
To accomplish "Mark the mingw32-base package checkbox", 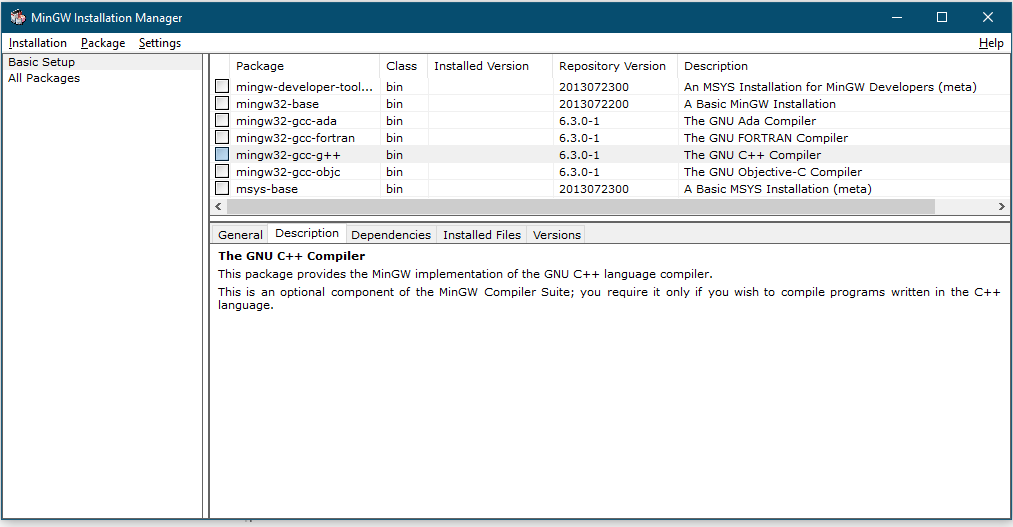I will 222,103.
